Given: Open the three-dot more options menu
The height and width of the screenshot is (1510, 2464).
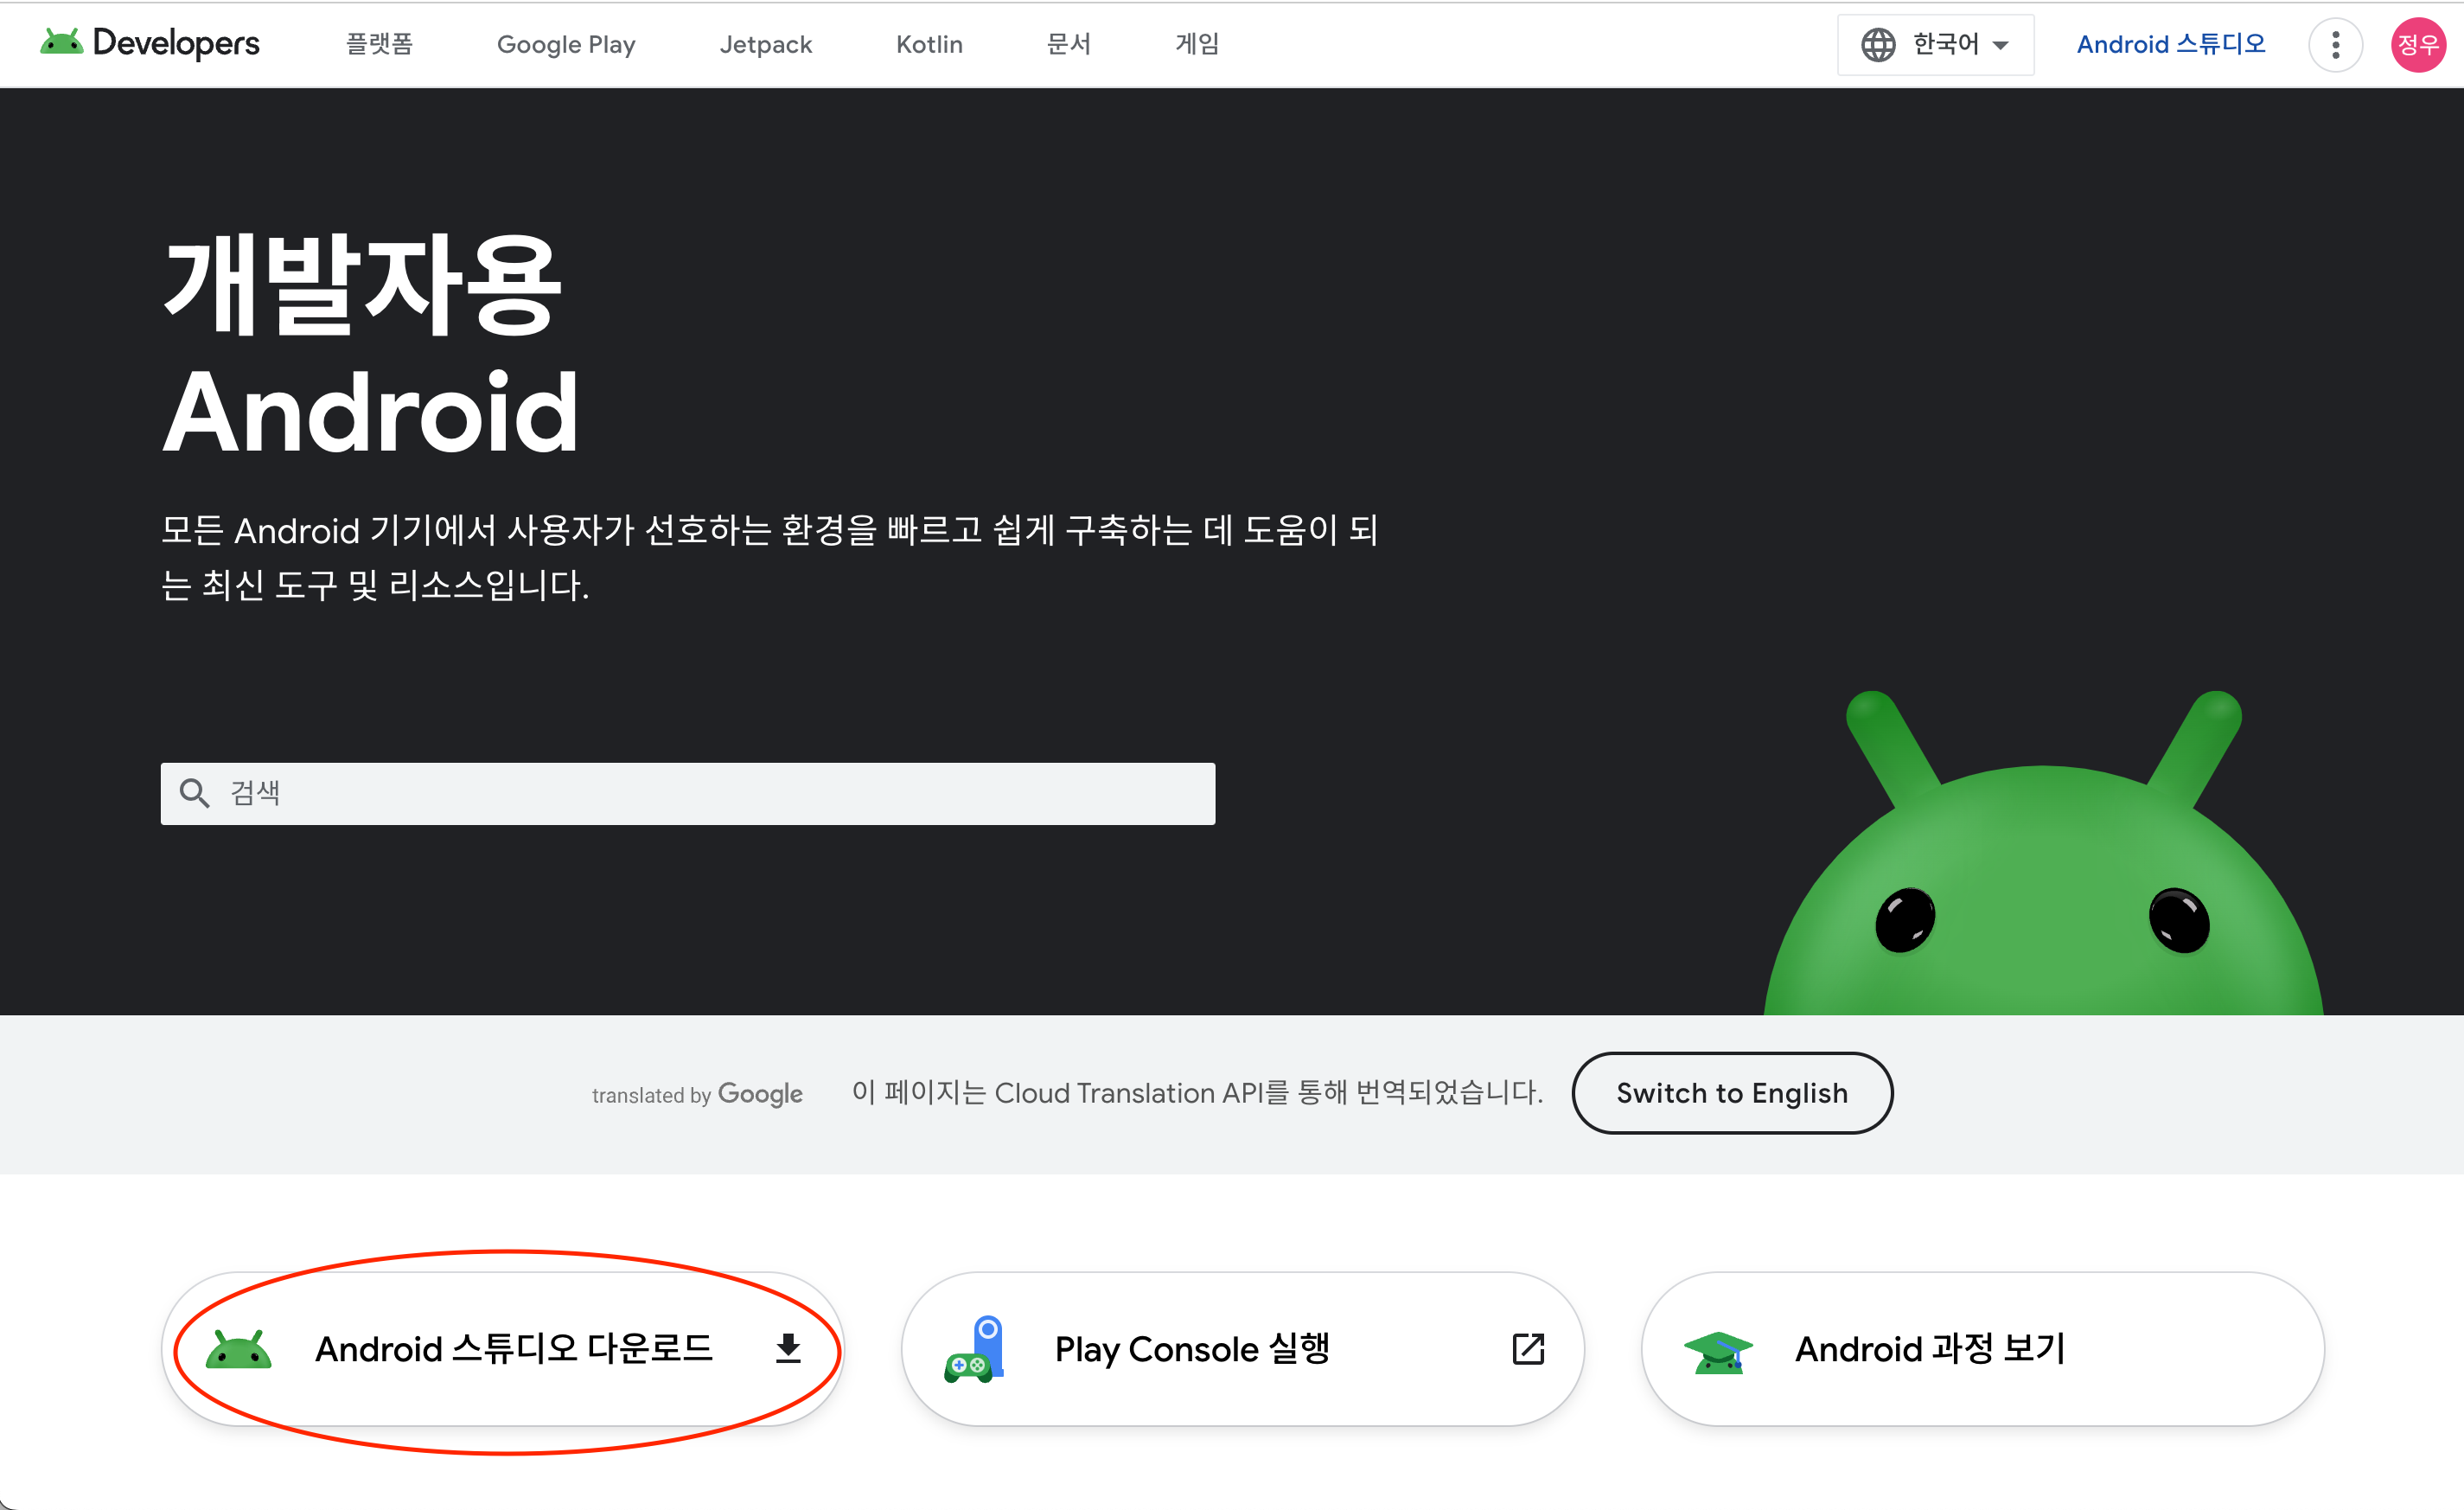Looking at the screenshot, I should 2335,44.
